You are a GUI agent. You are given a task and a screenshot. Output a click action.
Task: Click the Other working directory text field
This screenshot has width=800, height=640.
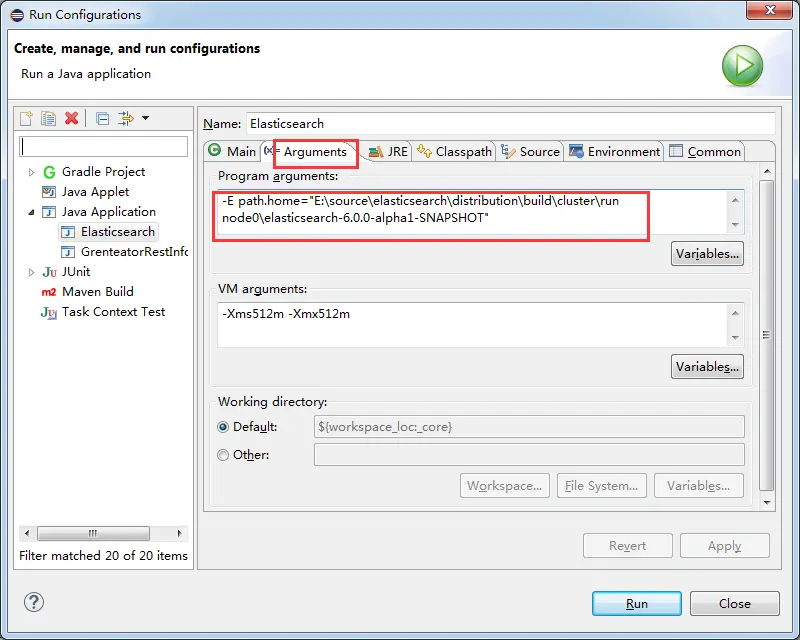(x=529, y=455)
